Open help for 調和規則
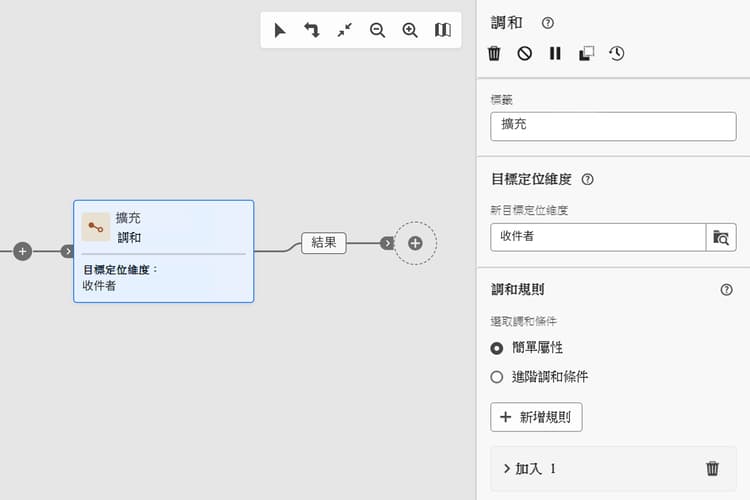Image resolution: width=750 pixels, height=500 pixels. click(726, 289)
